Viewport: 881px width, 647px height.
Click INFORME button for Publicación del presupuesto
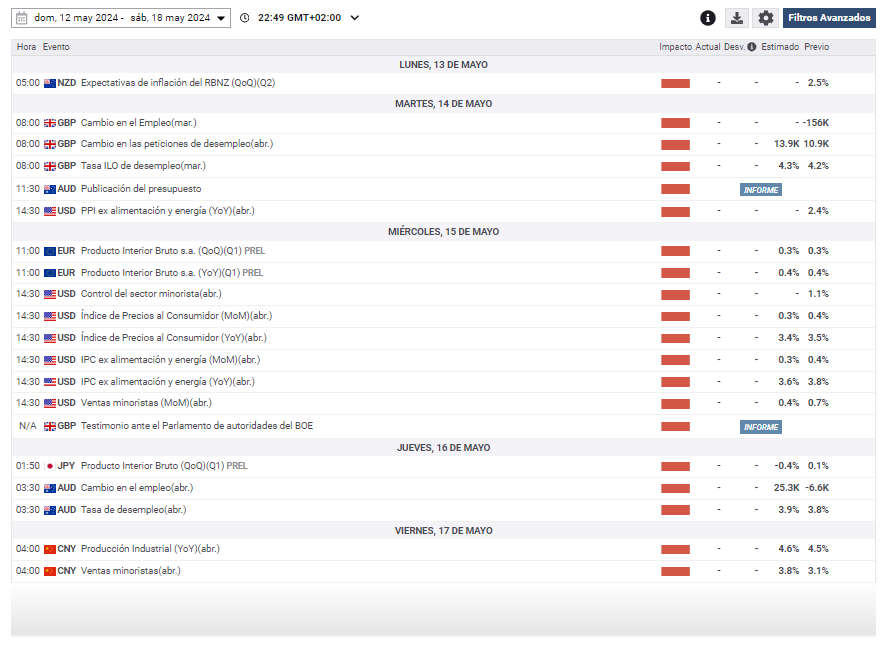[x=760, y=190]
